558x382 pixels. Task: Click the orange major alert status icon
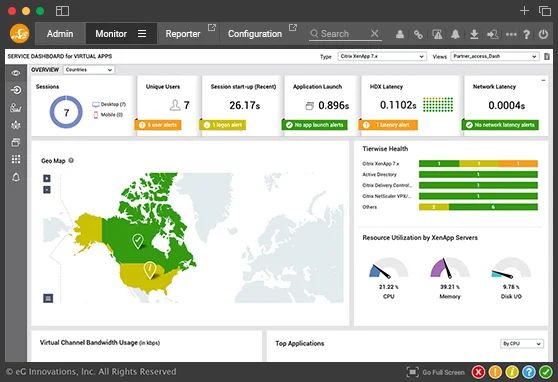click(x=495, y=372)
